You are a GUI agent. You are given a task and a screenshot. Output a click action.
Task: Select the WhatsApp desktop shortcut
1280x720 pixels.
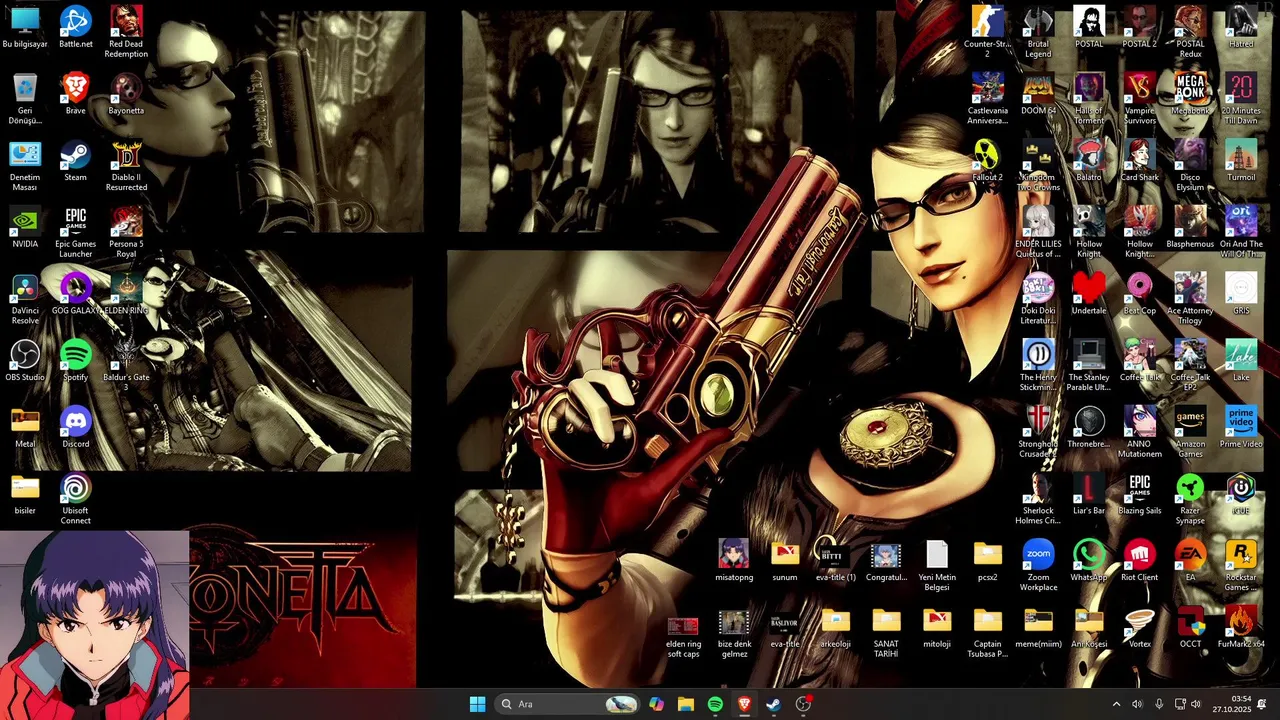[x=1089, y=562]
